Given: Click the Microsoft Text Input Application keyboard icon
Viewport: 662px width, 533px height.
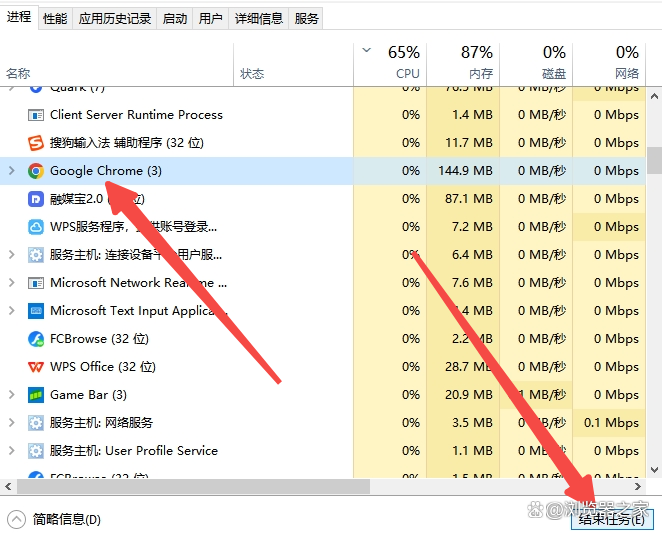Looking at the screenshot, I should click(x=36, y=311).
